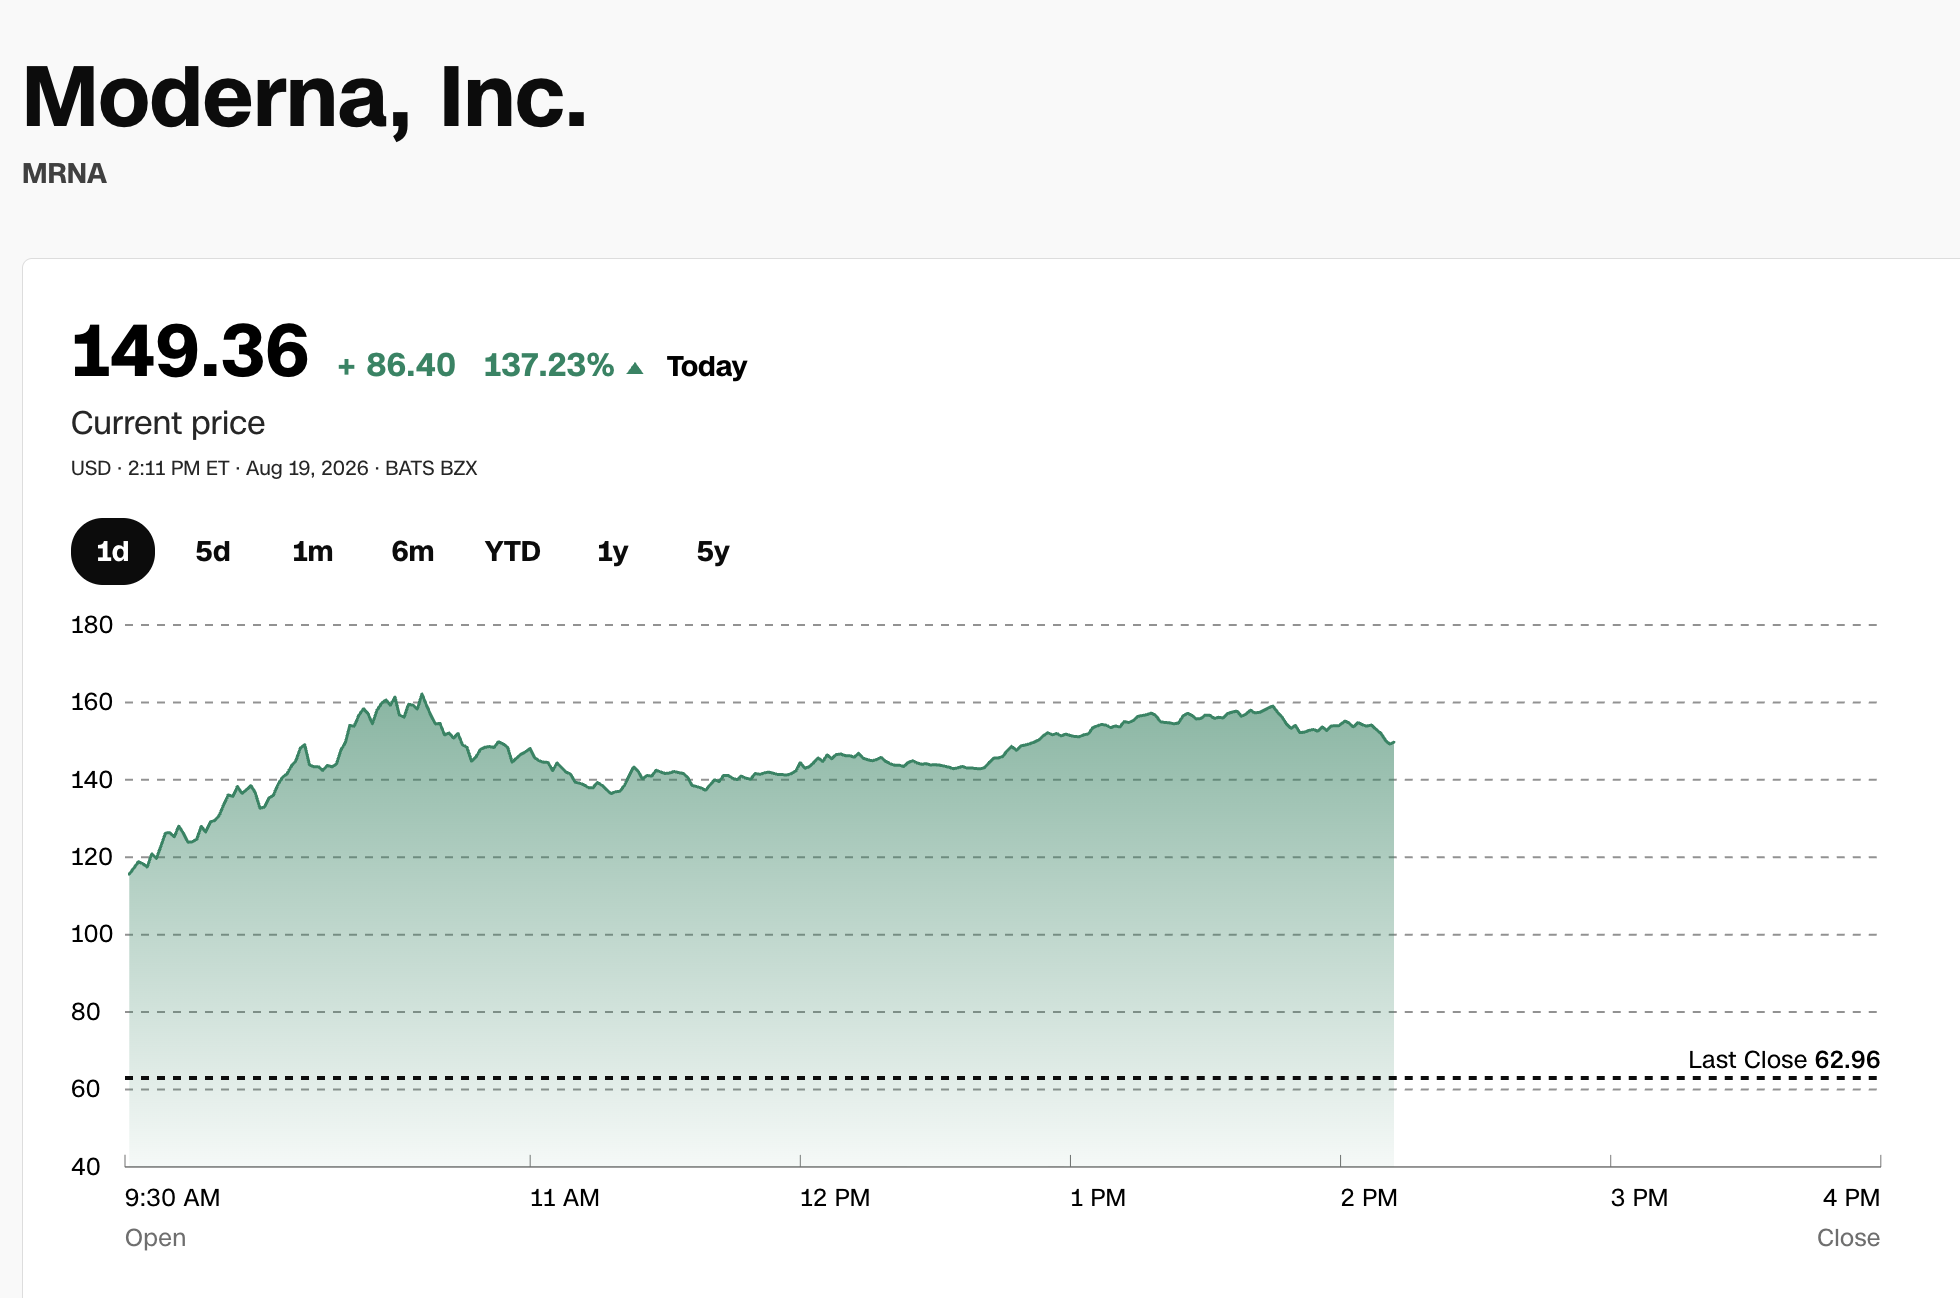Select the 6m range tab
This screenshot has height=1298, width=1960.
point(413,551)
